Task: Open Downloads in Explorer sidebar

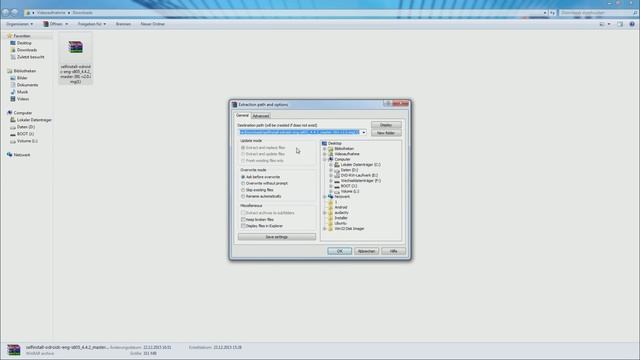Action: [x=27, y=50]
